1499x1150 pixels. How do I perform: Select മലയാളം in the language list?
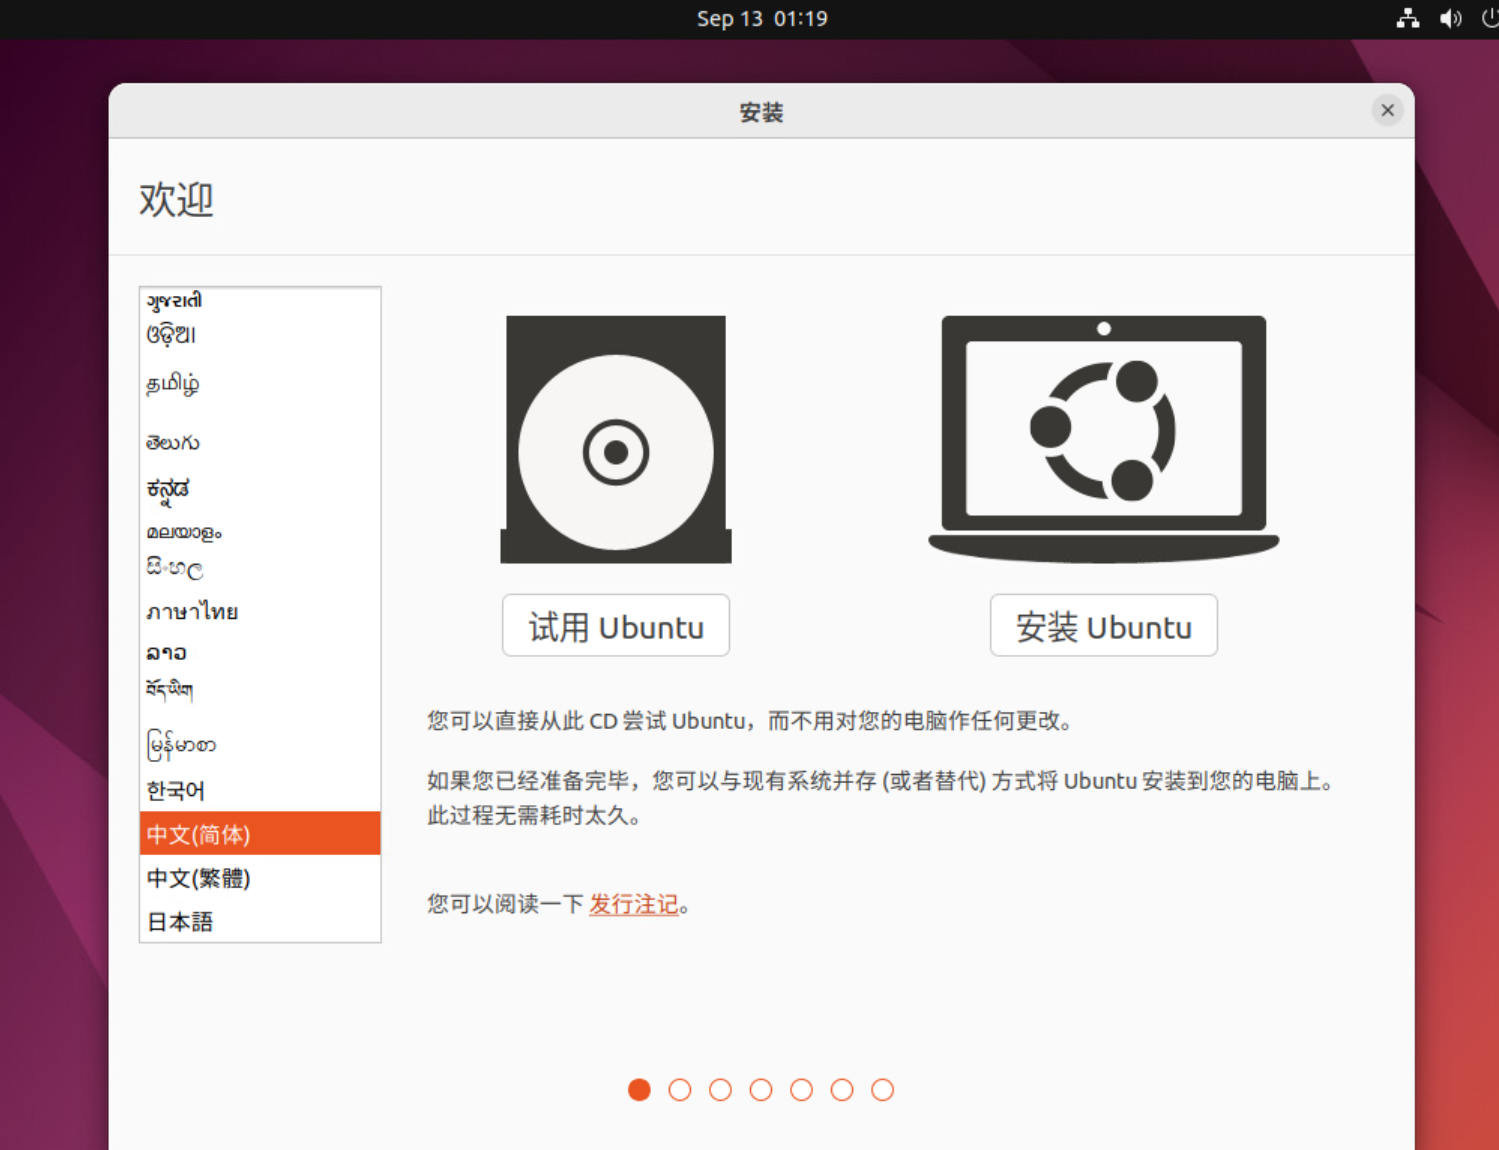tap(260, 532)
